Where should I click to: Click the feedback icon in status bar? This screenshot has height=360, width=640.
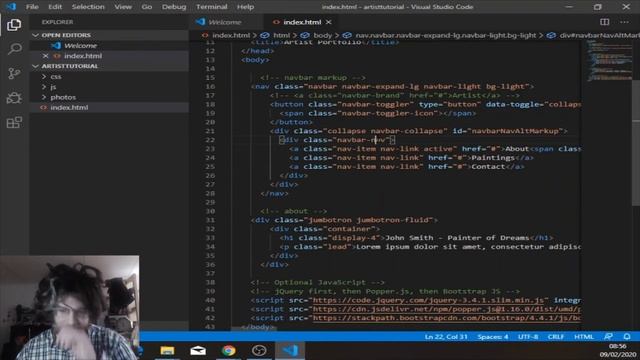click(608, 337)
